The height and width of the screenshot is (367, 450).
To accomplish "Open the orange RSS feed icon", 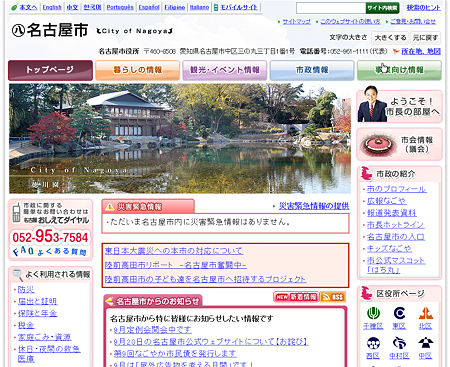I will 333,297.
